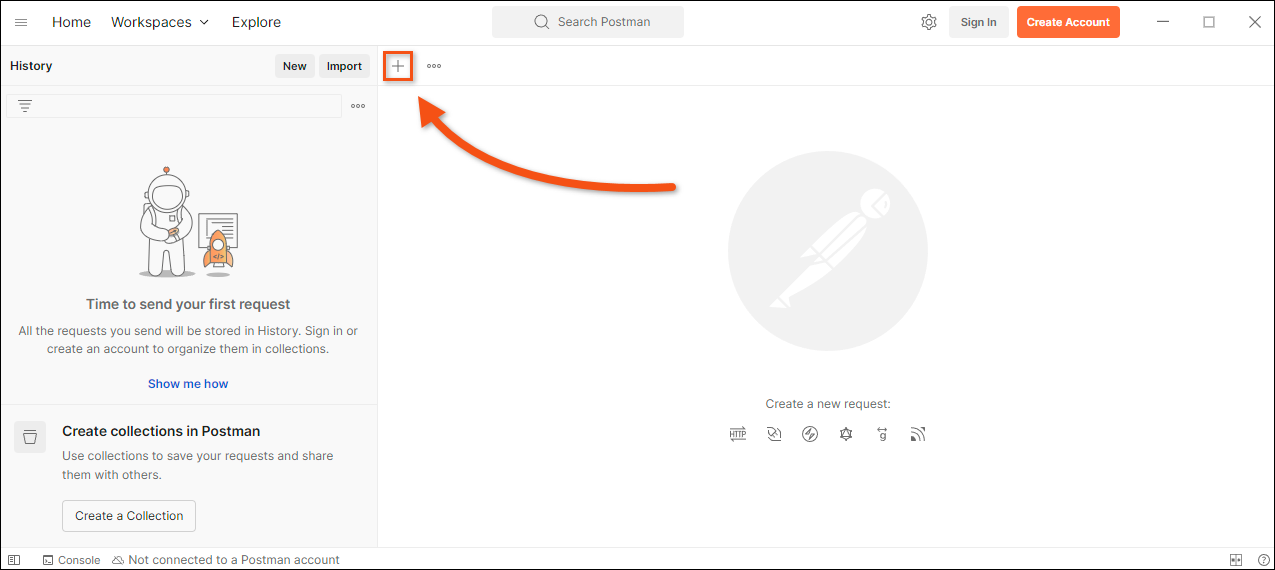Viewport: 1275px width, 570px height.
Task: Create a new WebSocket request
Action: [774, 434]
